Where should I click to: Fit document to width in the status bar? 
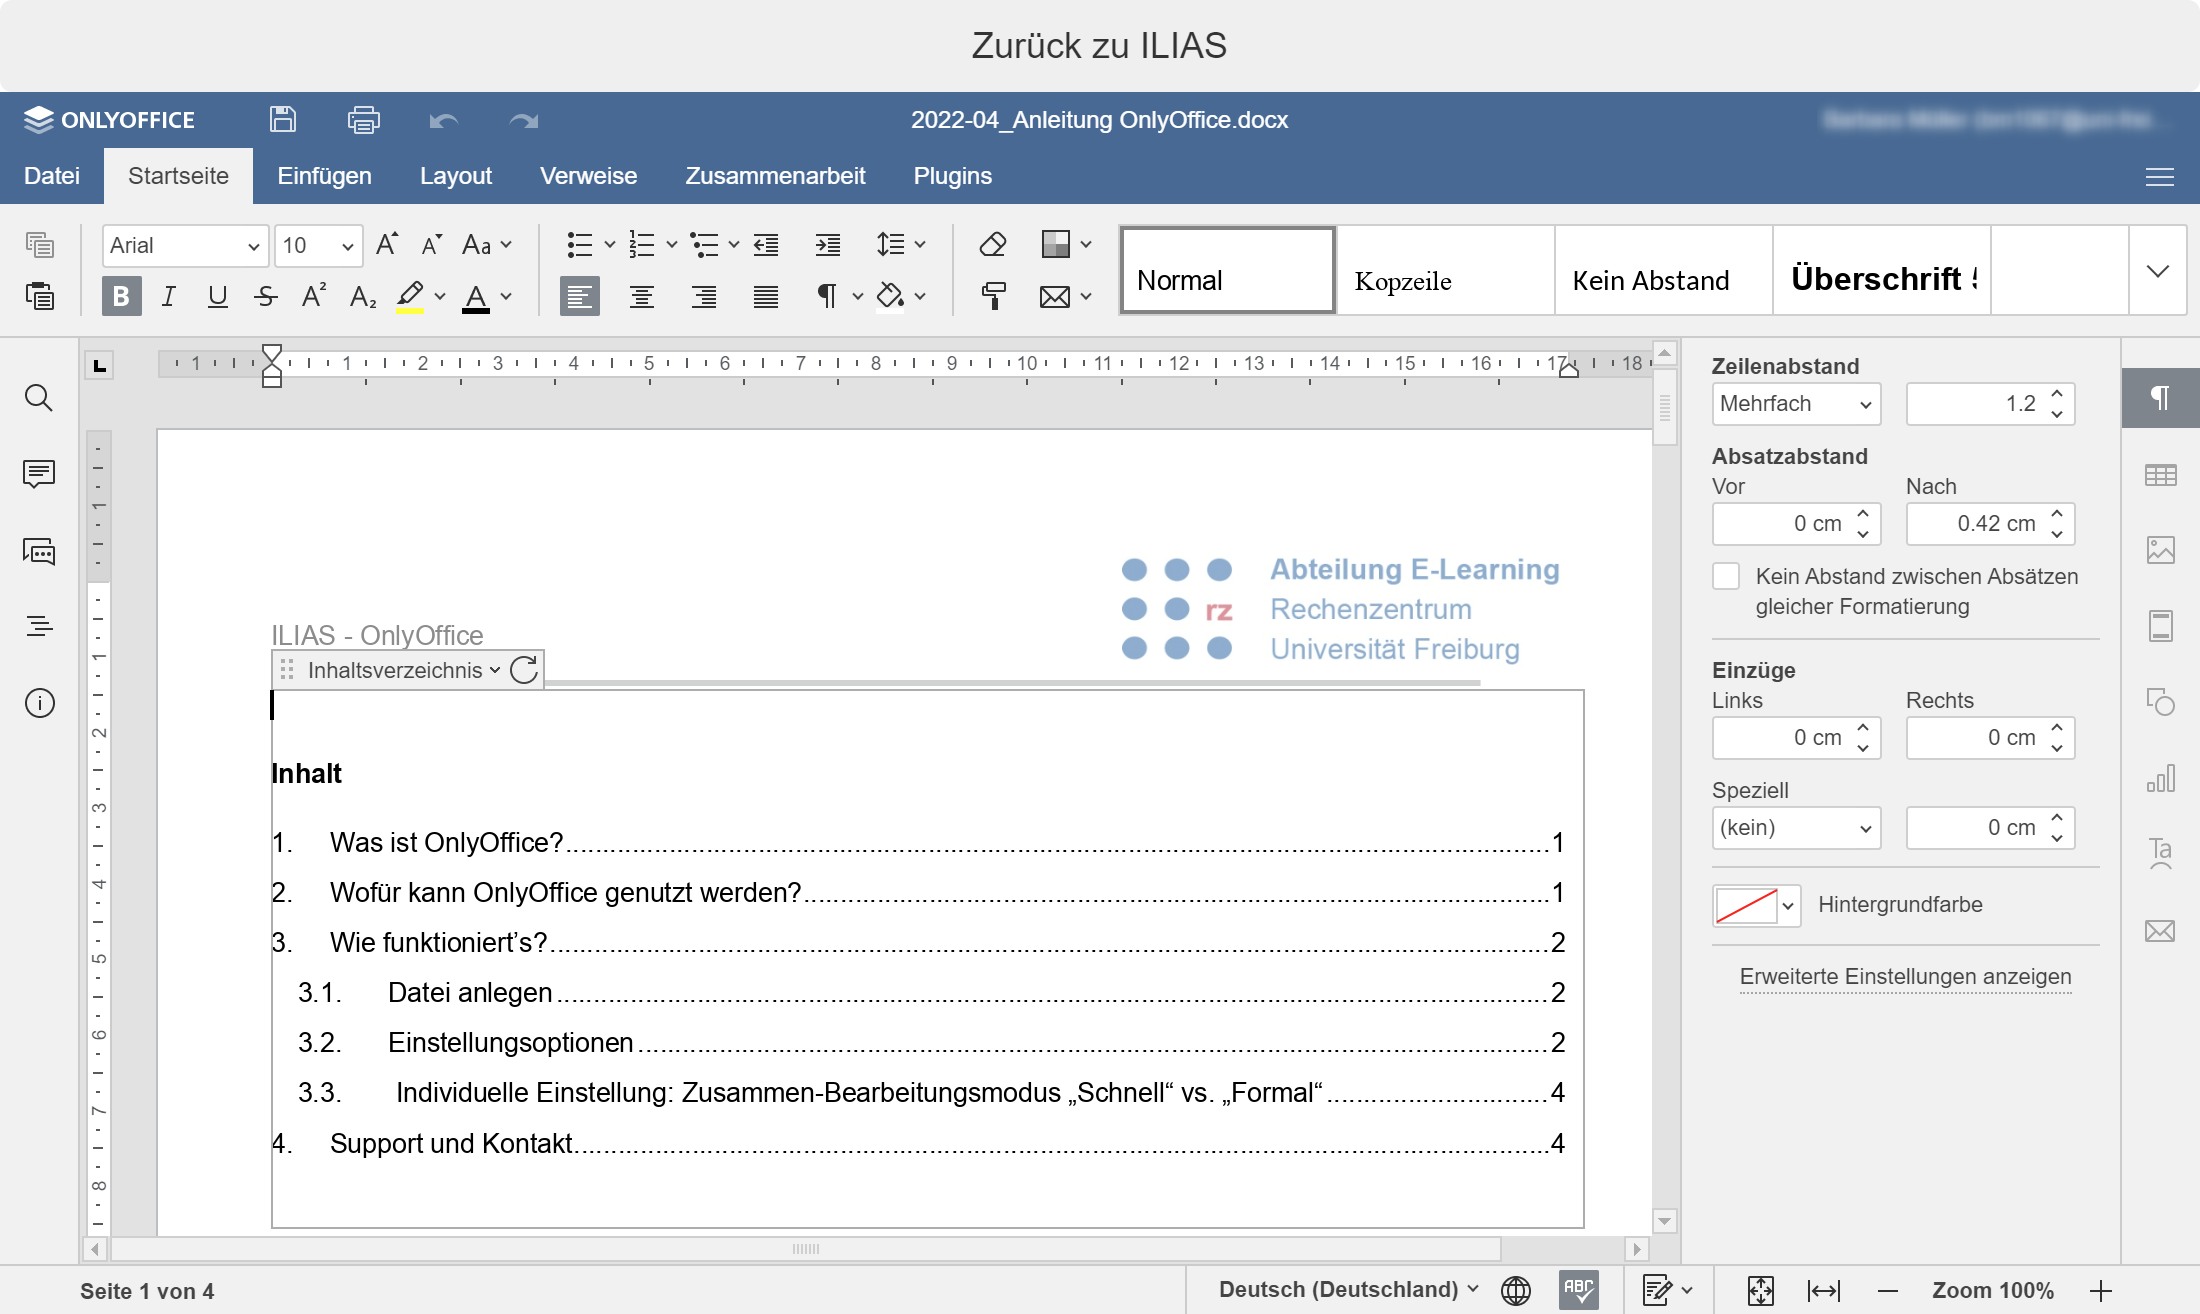1824,1290
